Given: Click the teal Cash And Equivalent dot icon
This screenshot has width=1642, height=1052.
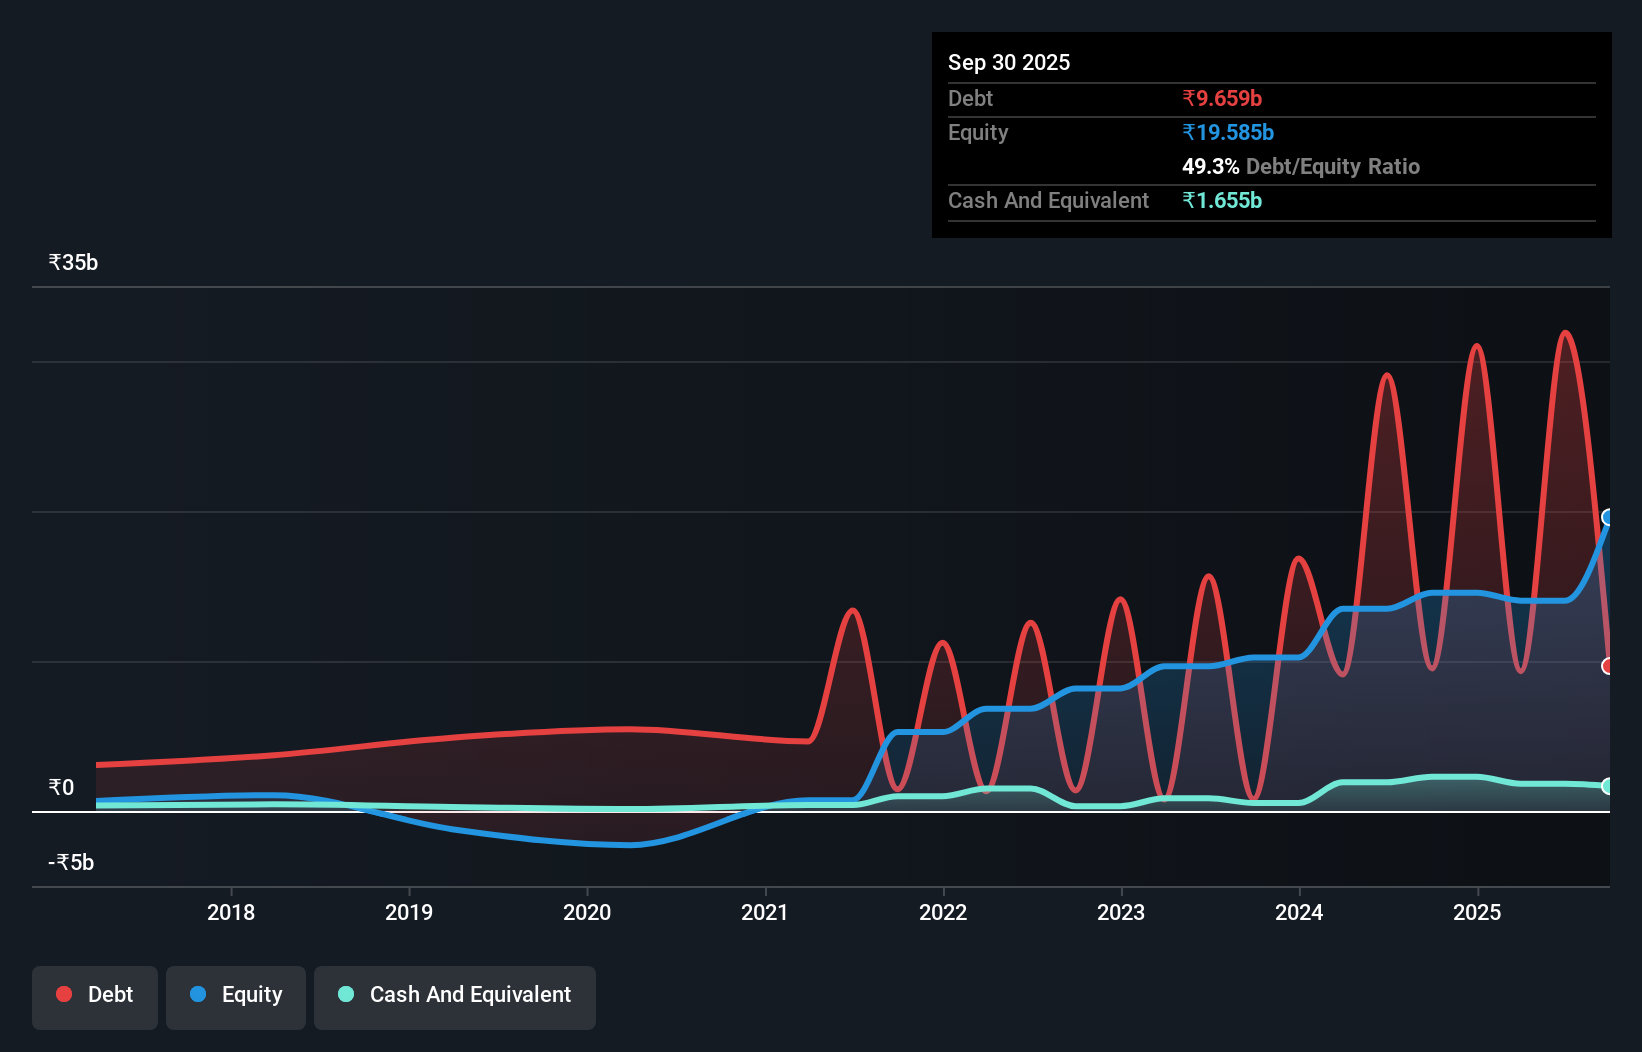Looking at the screenshot, I should (345, 994).
